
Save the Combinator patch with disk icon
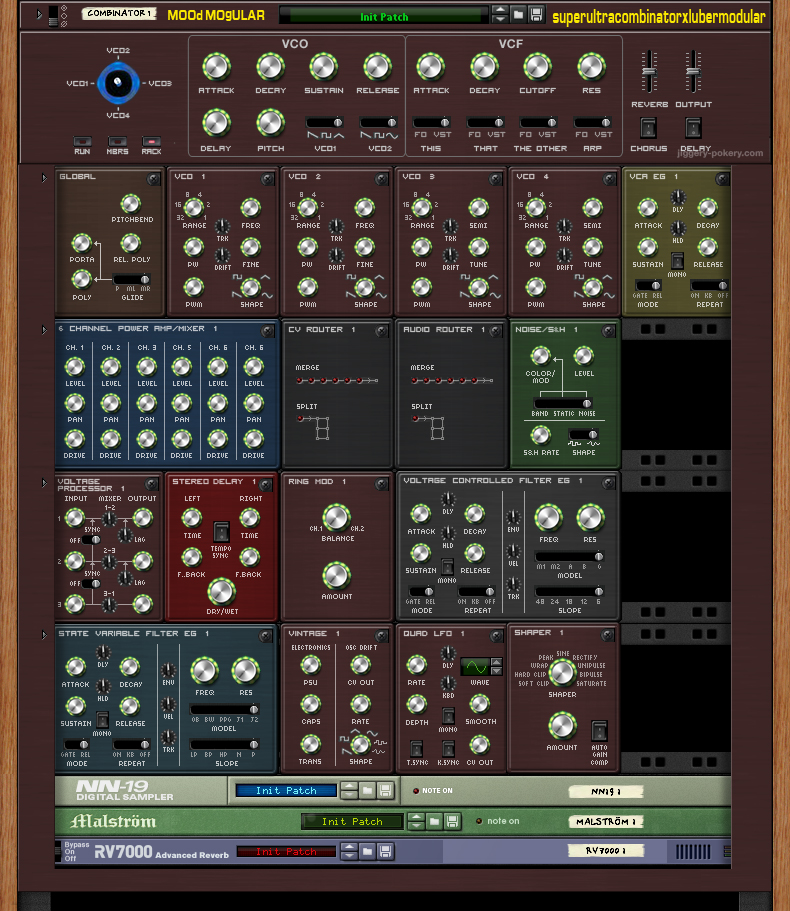click(537, 15)
